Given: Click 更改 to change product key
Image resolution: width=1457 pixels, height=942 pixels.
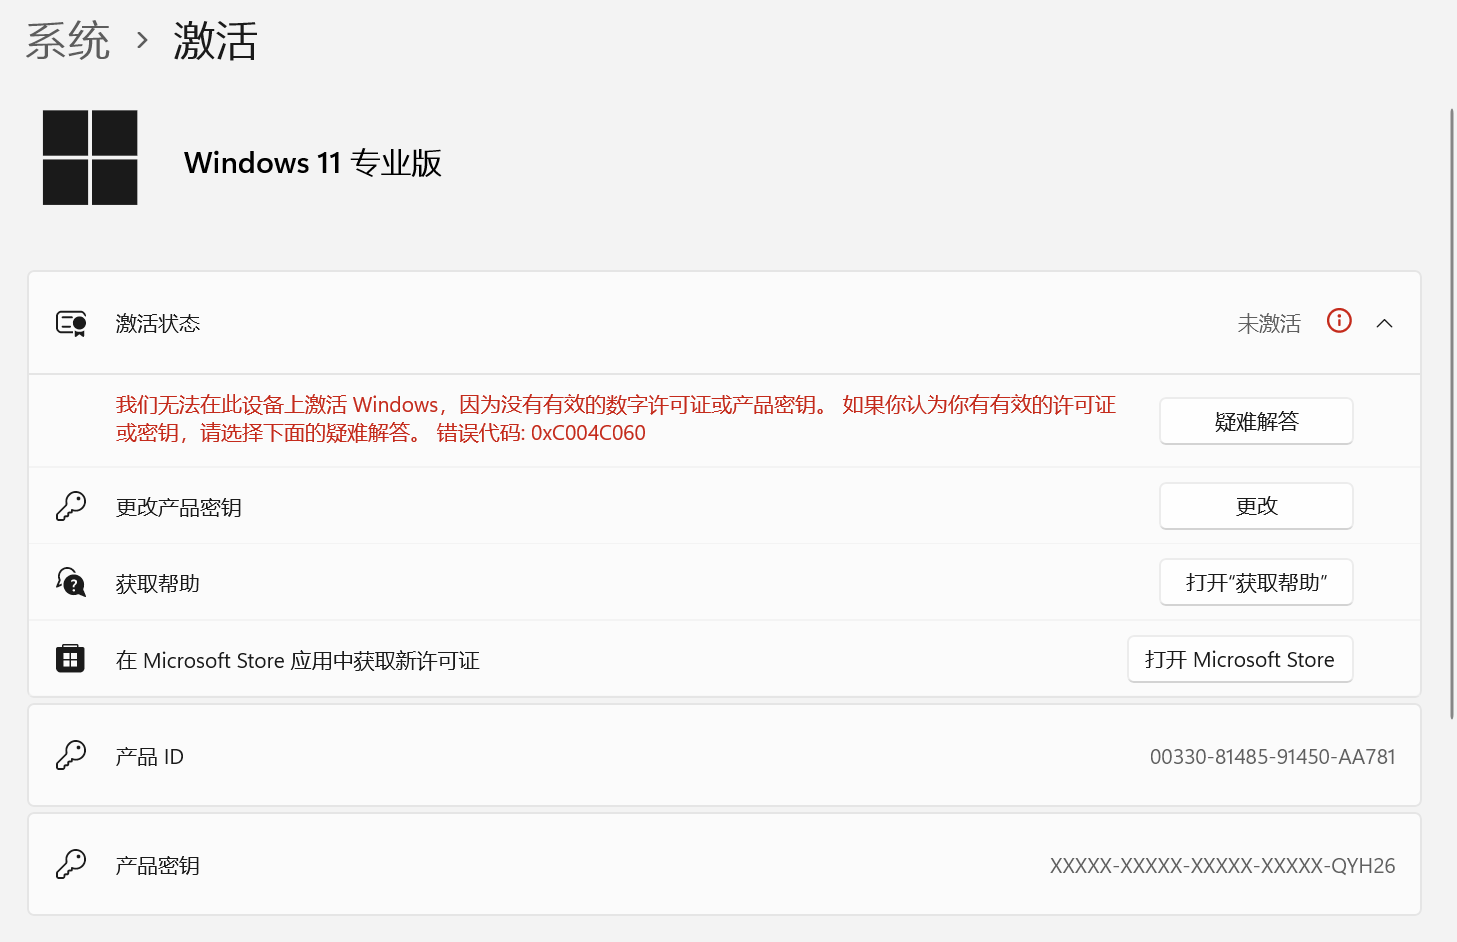Looking at the screenshot, I should coord(1255,506).
